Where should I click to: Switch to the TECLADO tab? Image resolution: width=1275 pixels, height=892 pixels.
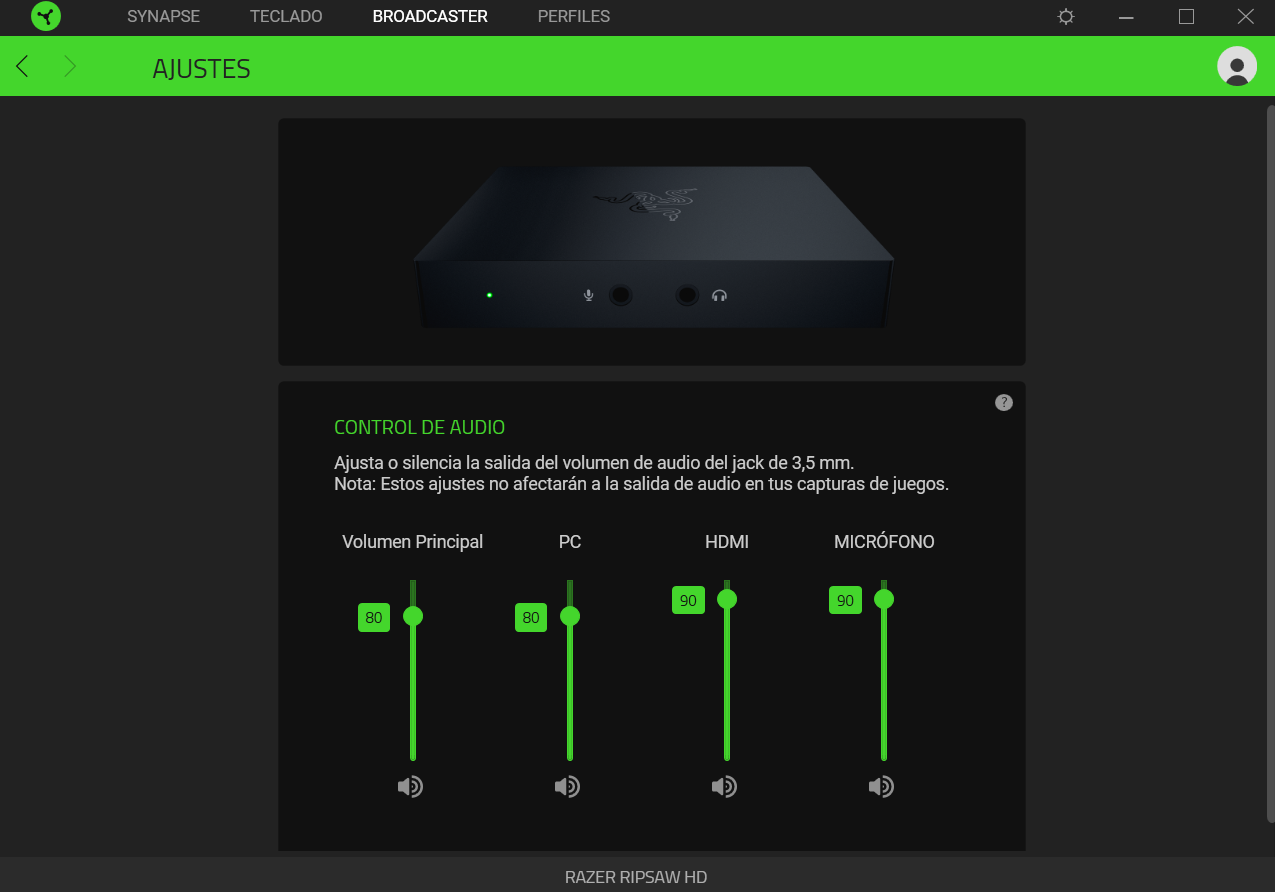[x=286, y=17]
